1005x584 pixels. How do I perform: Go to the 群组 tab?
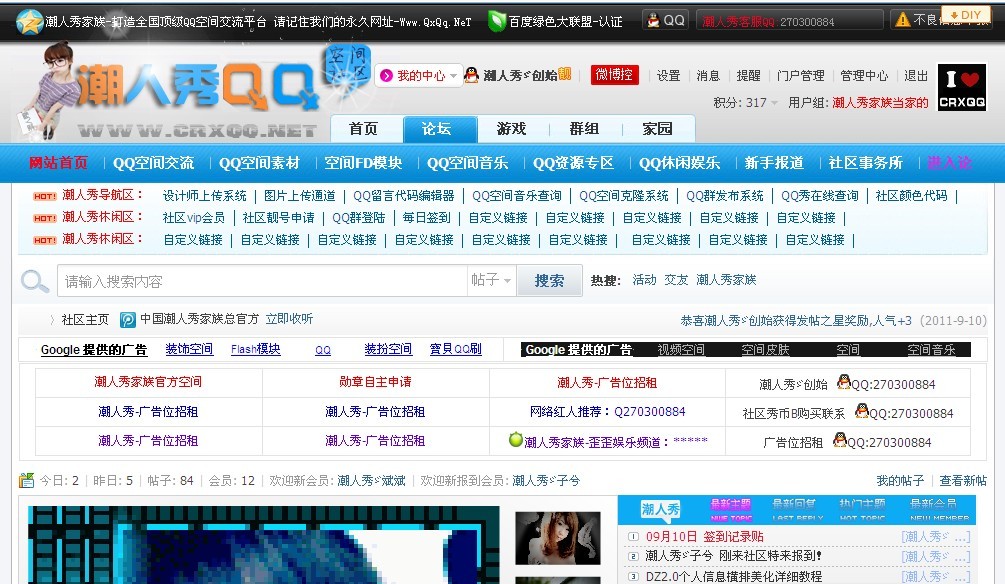pos(584,129)
